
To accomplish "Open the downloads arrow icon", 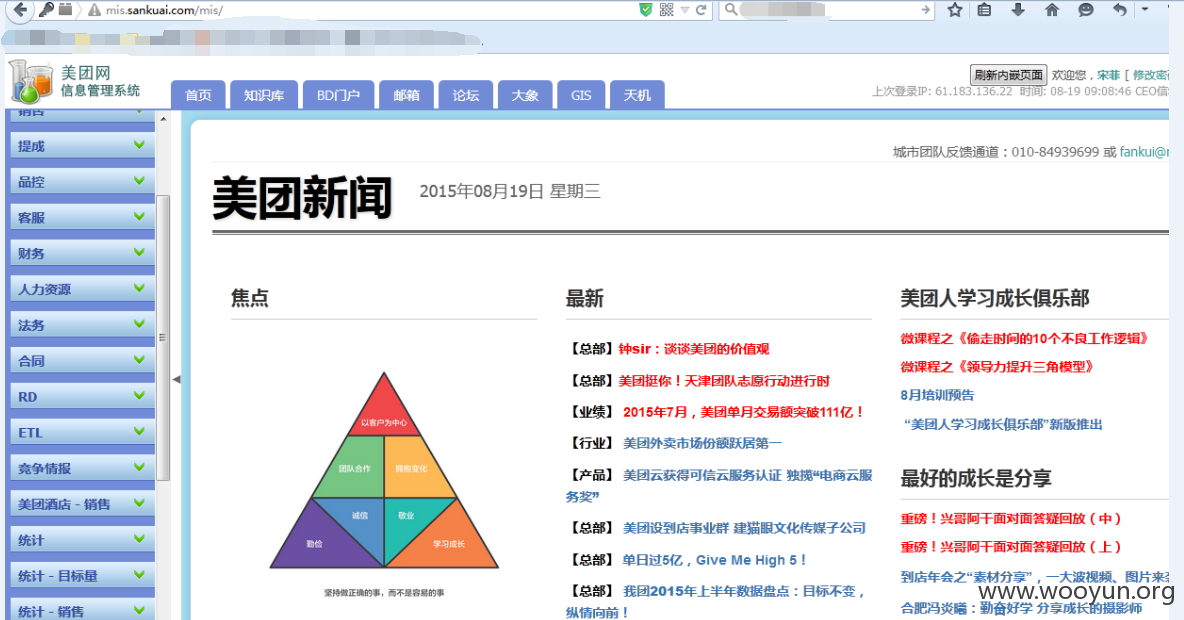I will (1018, 10).
